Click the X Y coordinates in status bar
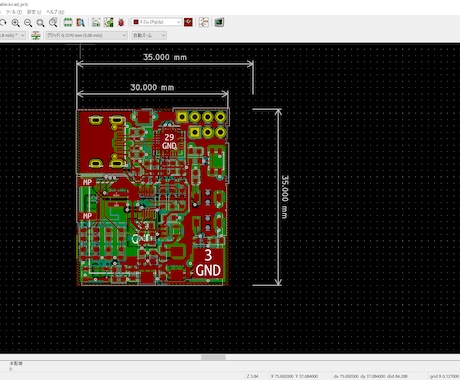This screenshot has height=380, width=460. point(295,376)
